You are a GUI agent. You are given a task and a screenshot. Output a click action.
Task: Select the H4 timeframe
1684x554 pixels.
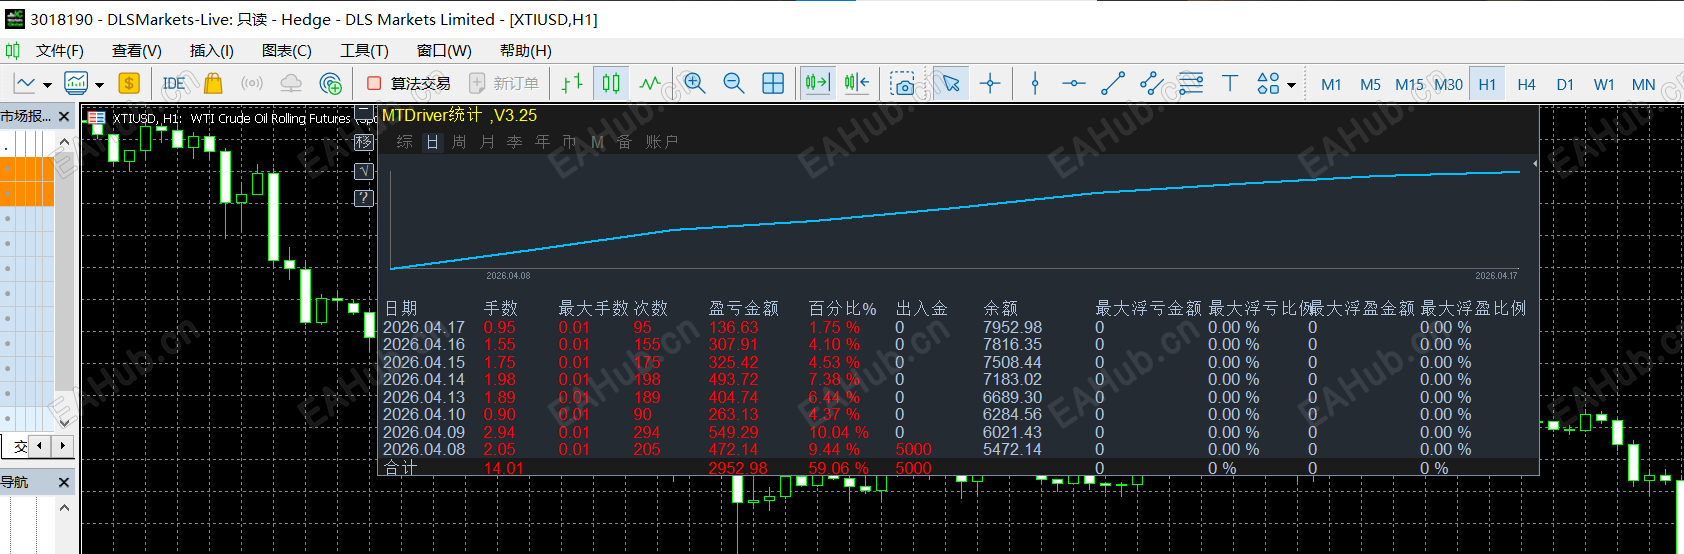click(1526, 85)
